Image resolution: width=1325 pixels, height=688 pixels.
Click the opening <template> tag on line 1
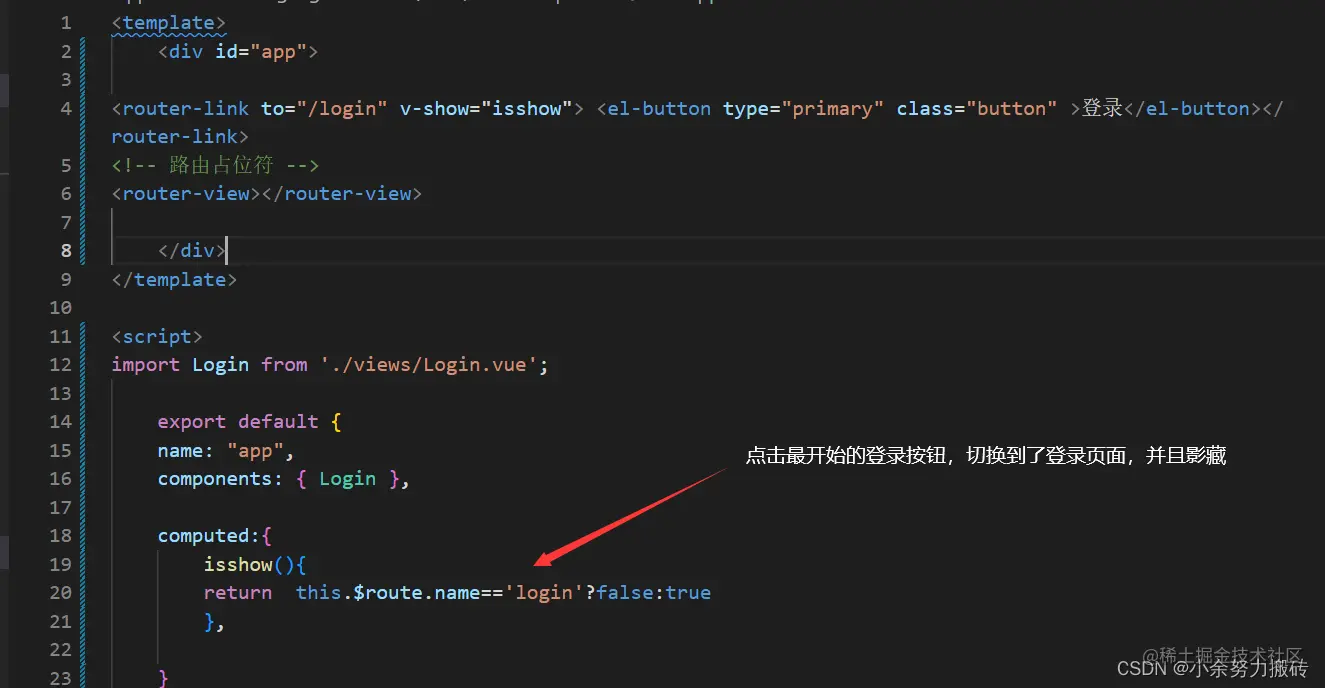pos(169,22)
